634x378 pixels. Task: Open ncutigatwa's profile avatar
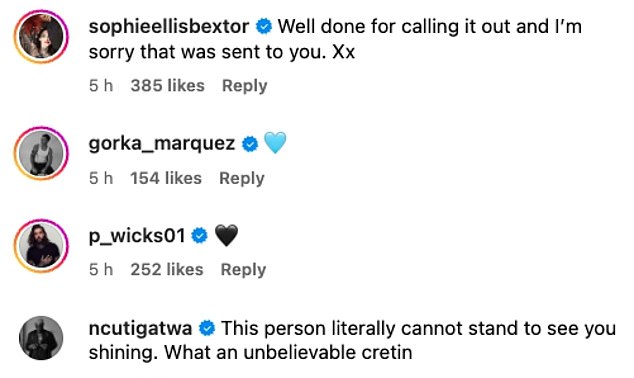pos(41,338)
